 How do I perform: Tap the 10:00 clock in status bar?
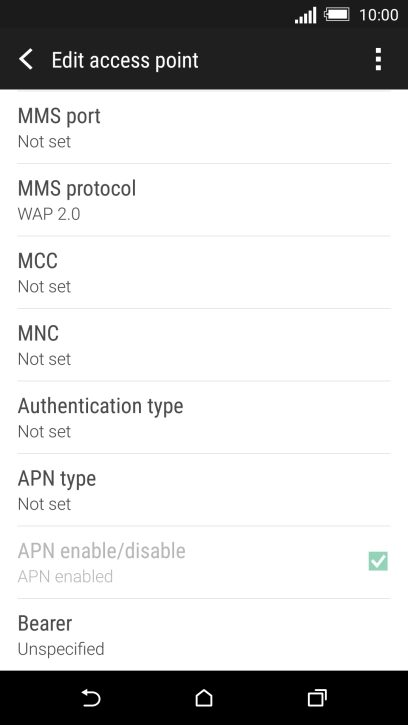click(x=378, y=15)
